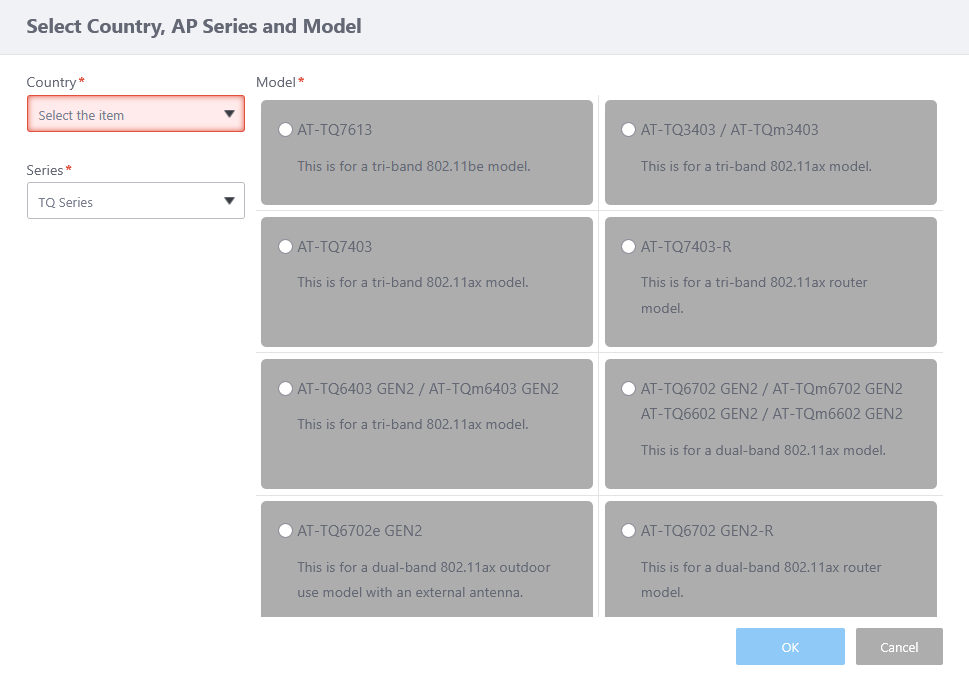This screenshot has height=690, width=969.
Task: Choose the AT-TQ3403 / AT-TQm3403 model
Action: click(x=629, y=129)
